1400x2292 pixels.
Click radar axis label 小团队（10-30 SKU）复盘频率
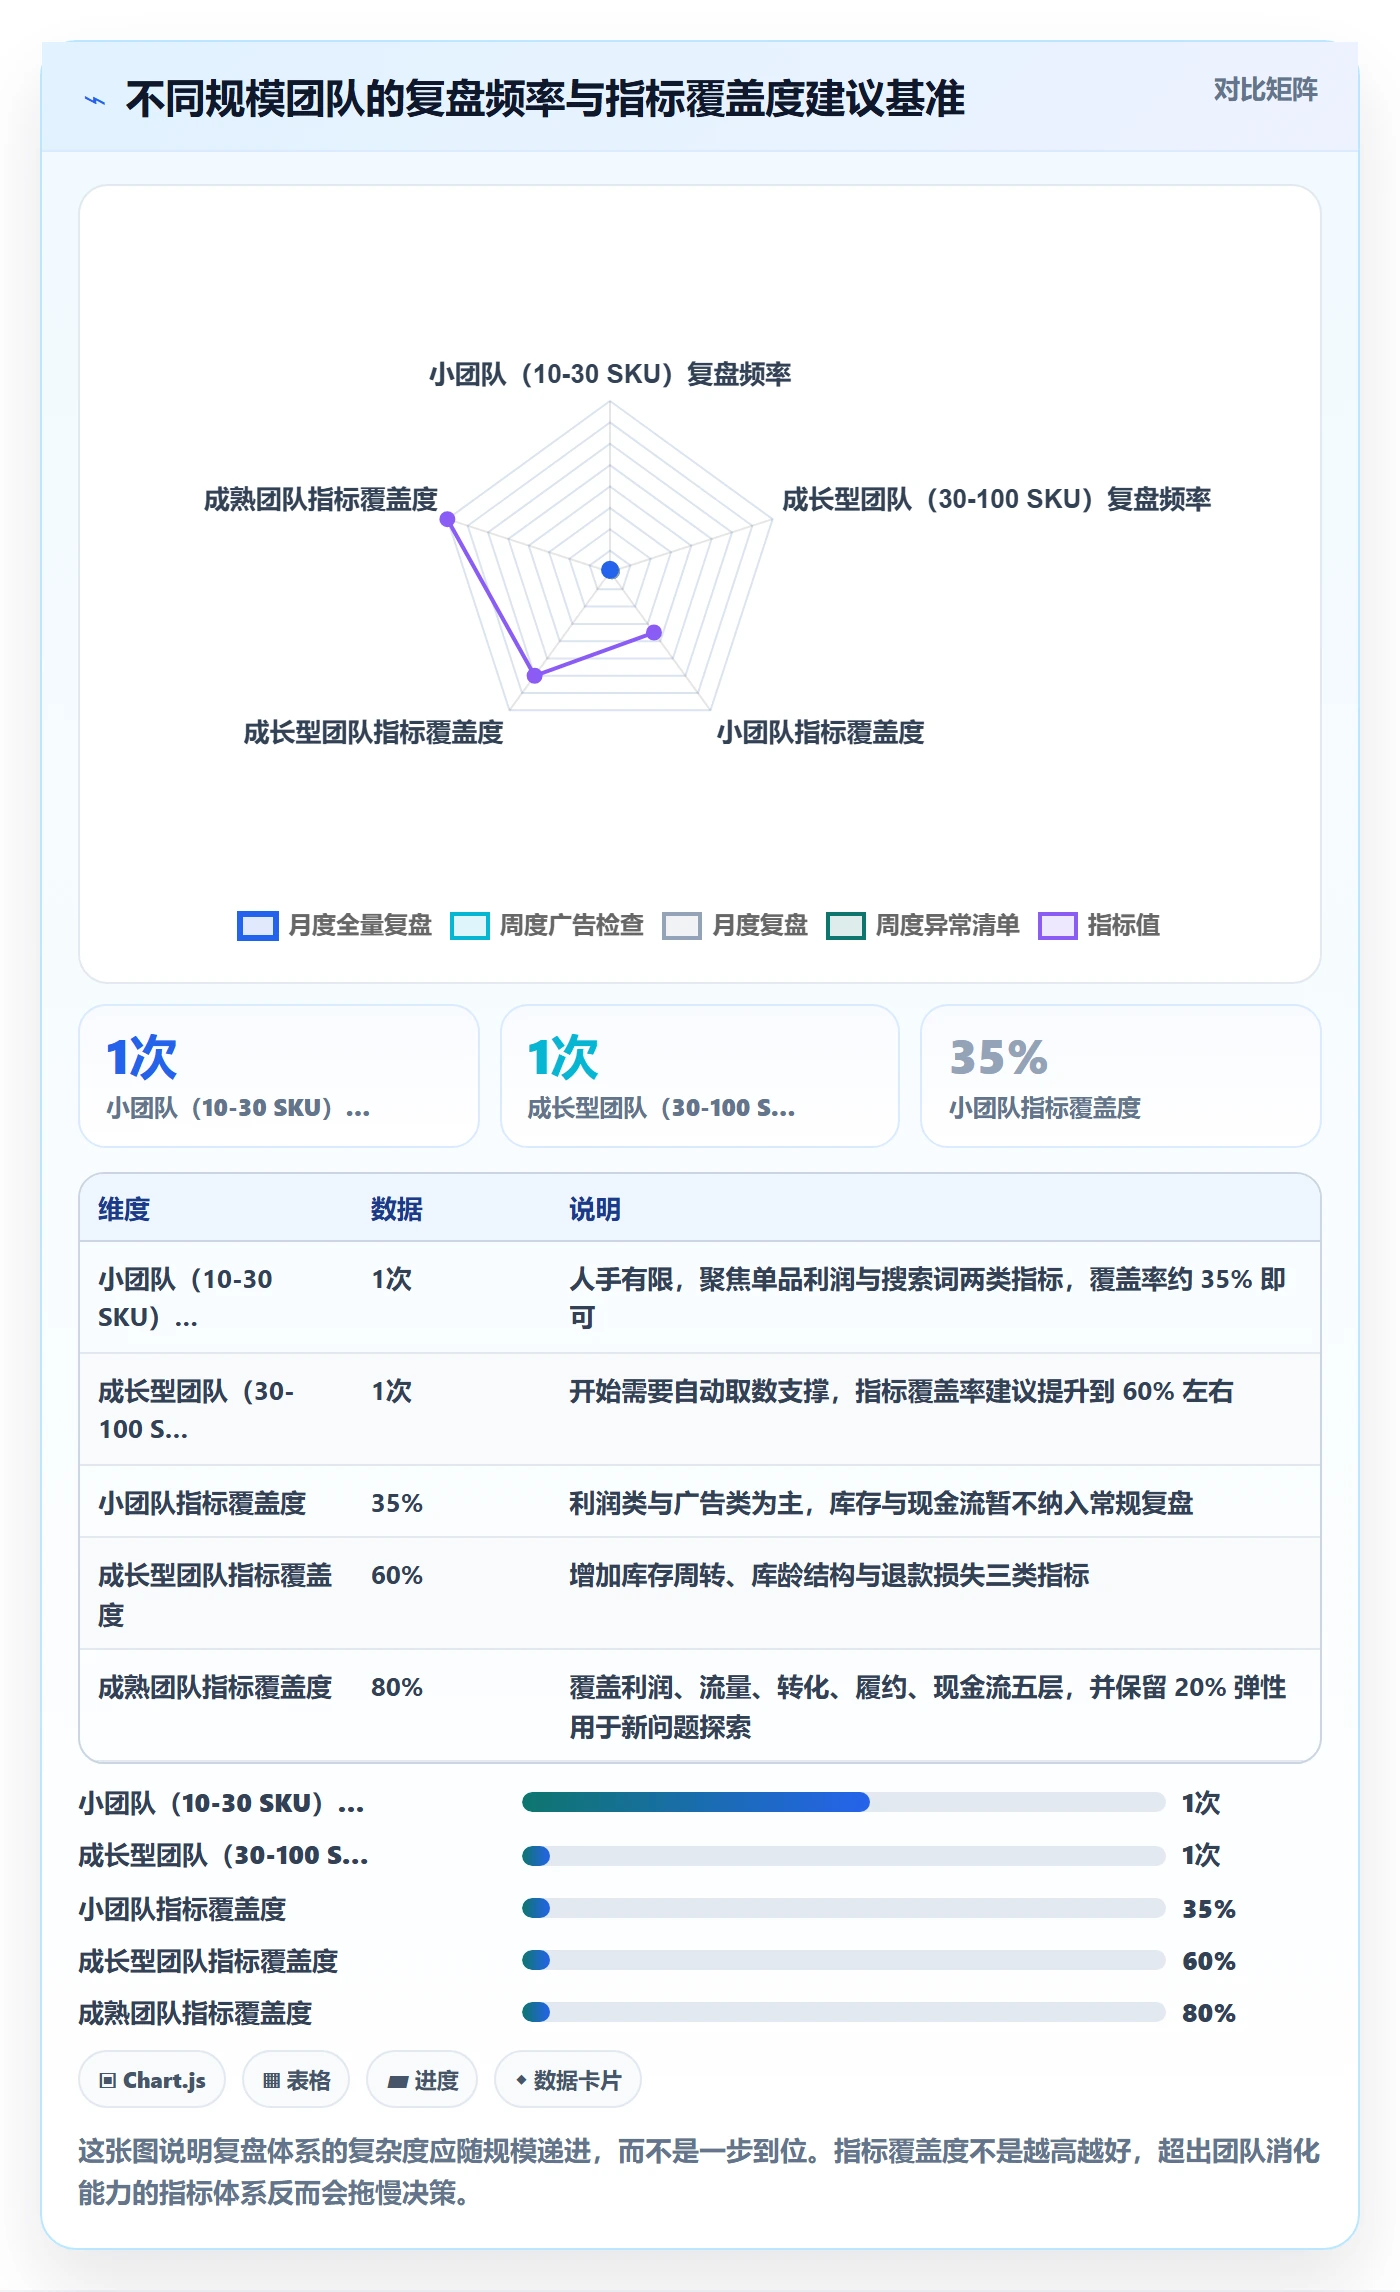coord(610,374)
